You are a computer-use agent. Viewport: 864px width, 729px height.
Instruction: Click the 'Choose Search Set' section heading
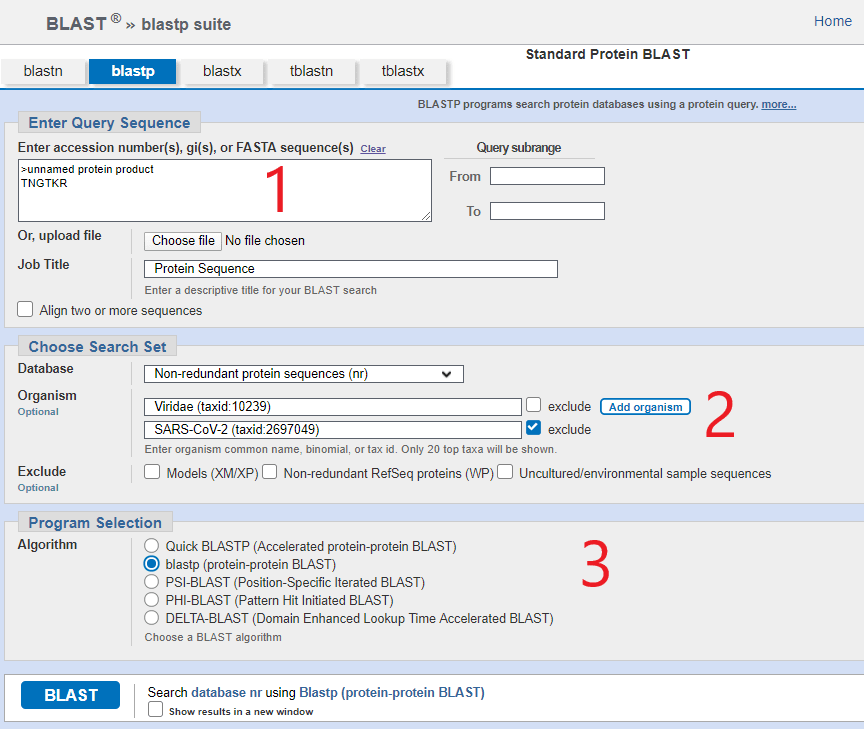click(98, 347)
